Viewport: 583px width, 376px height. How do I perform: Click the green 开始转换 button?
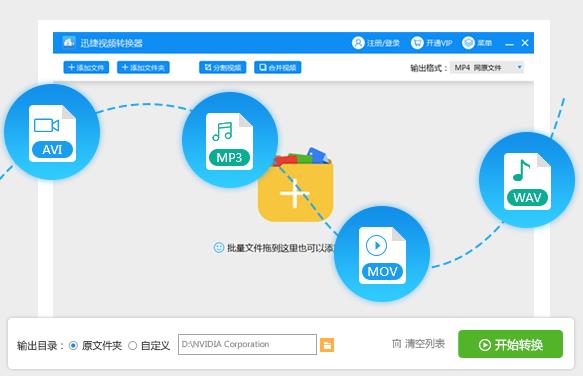(510, 344)
